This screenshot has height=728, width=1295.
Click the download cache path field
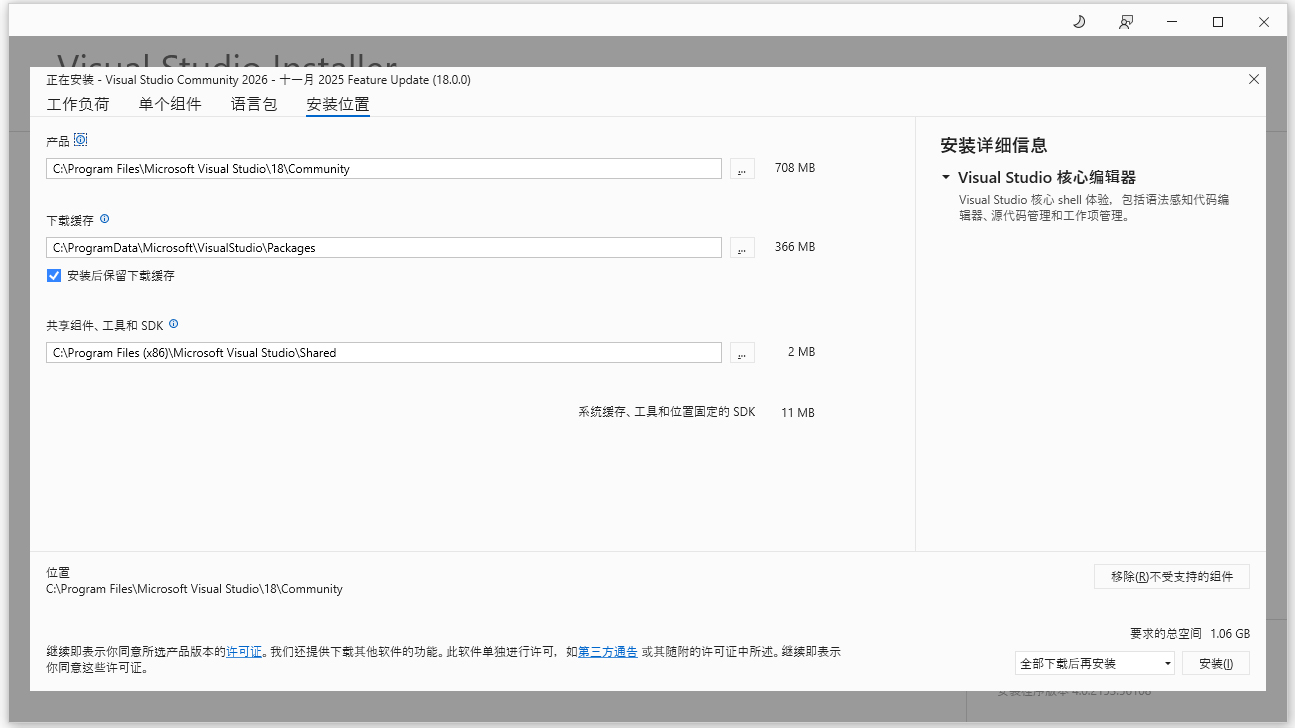point(383,247)
